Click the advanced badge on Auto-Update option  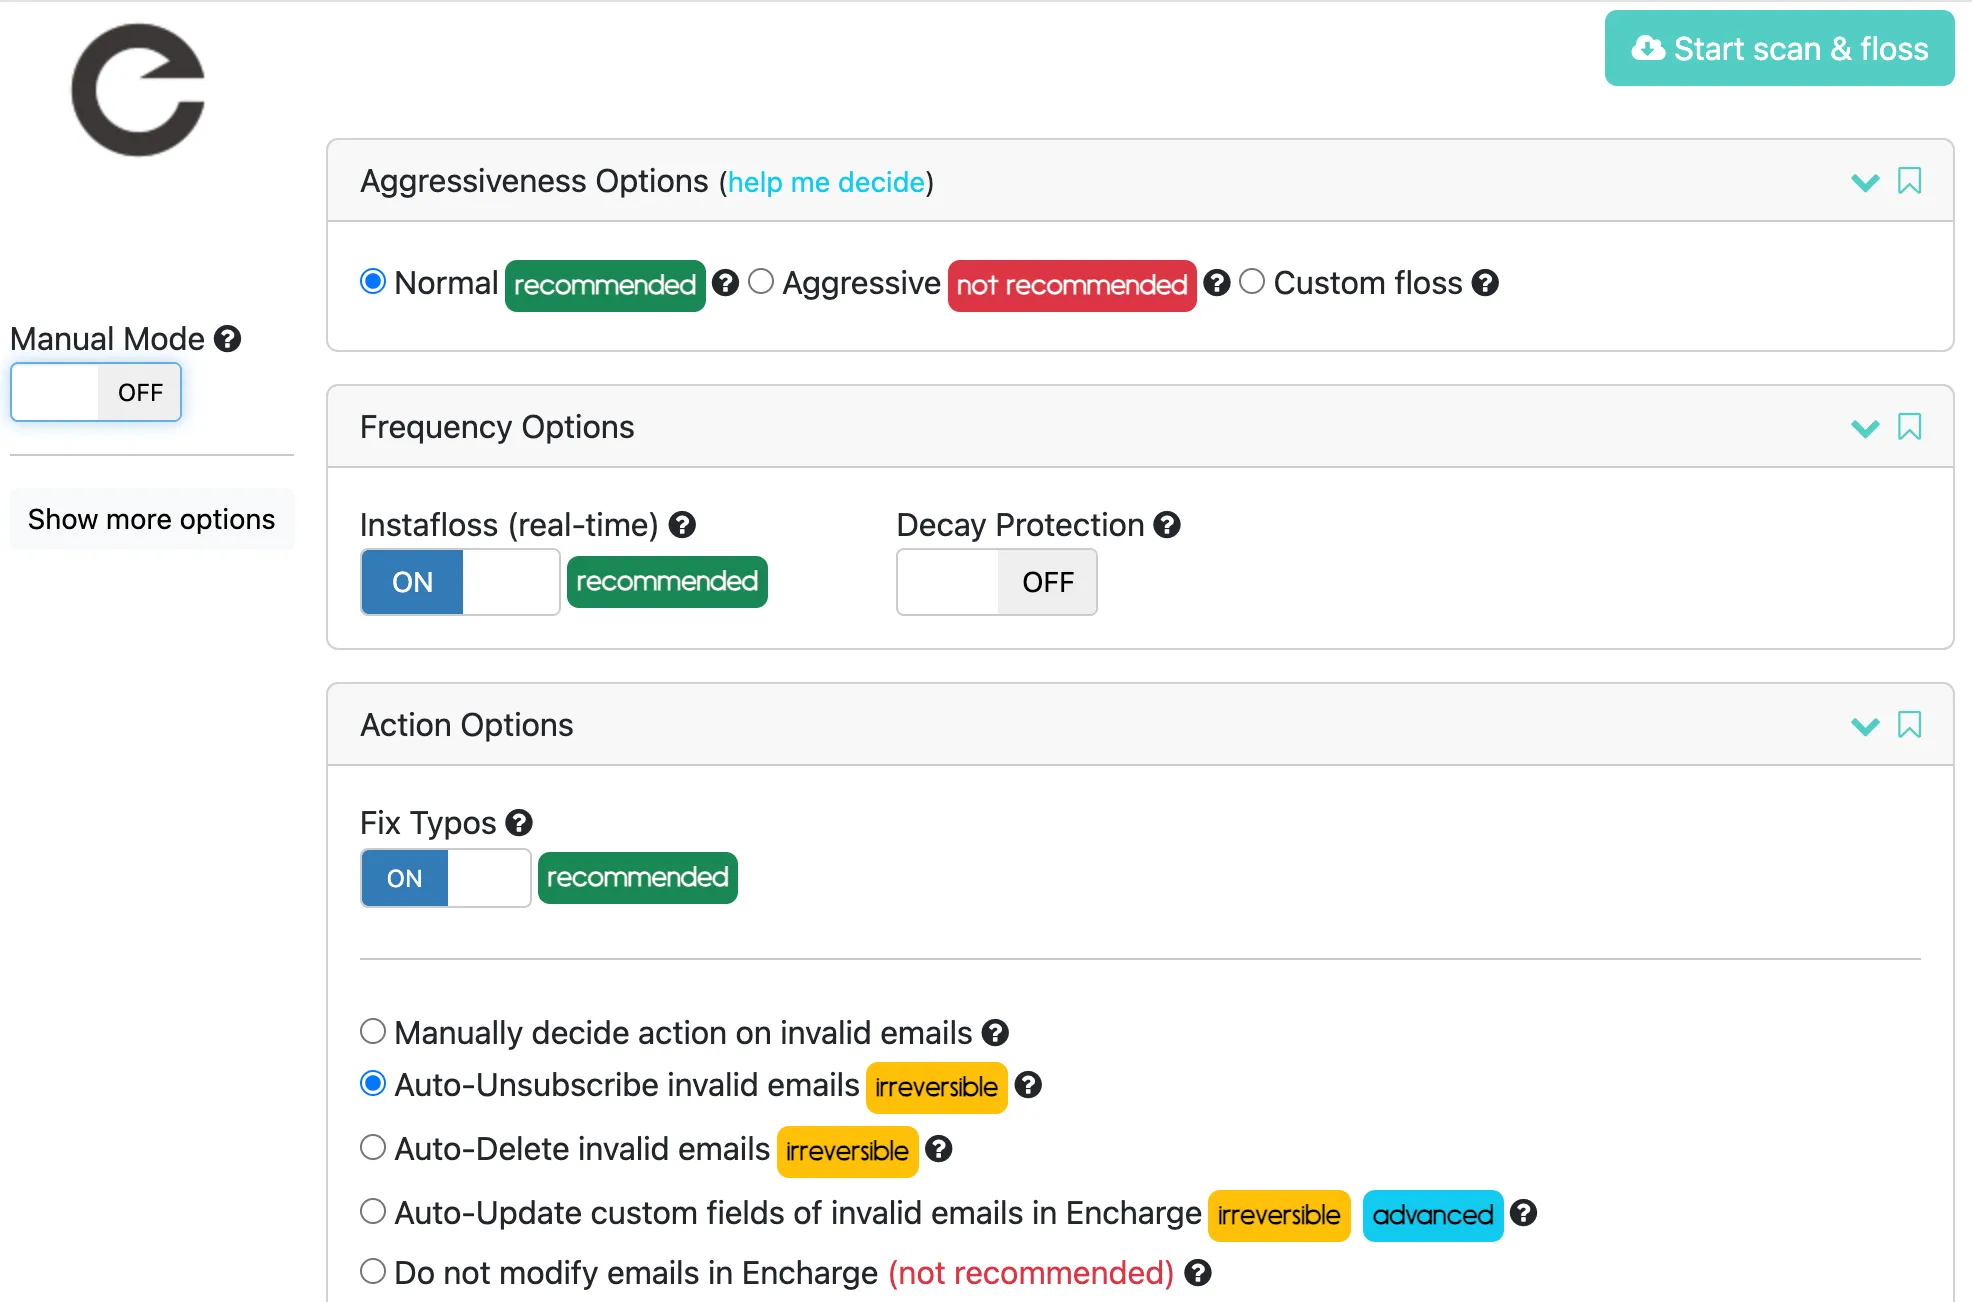1433,1216
